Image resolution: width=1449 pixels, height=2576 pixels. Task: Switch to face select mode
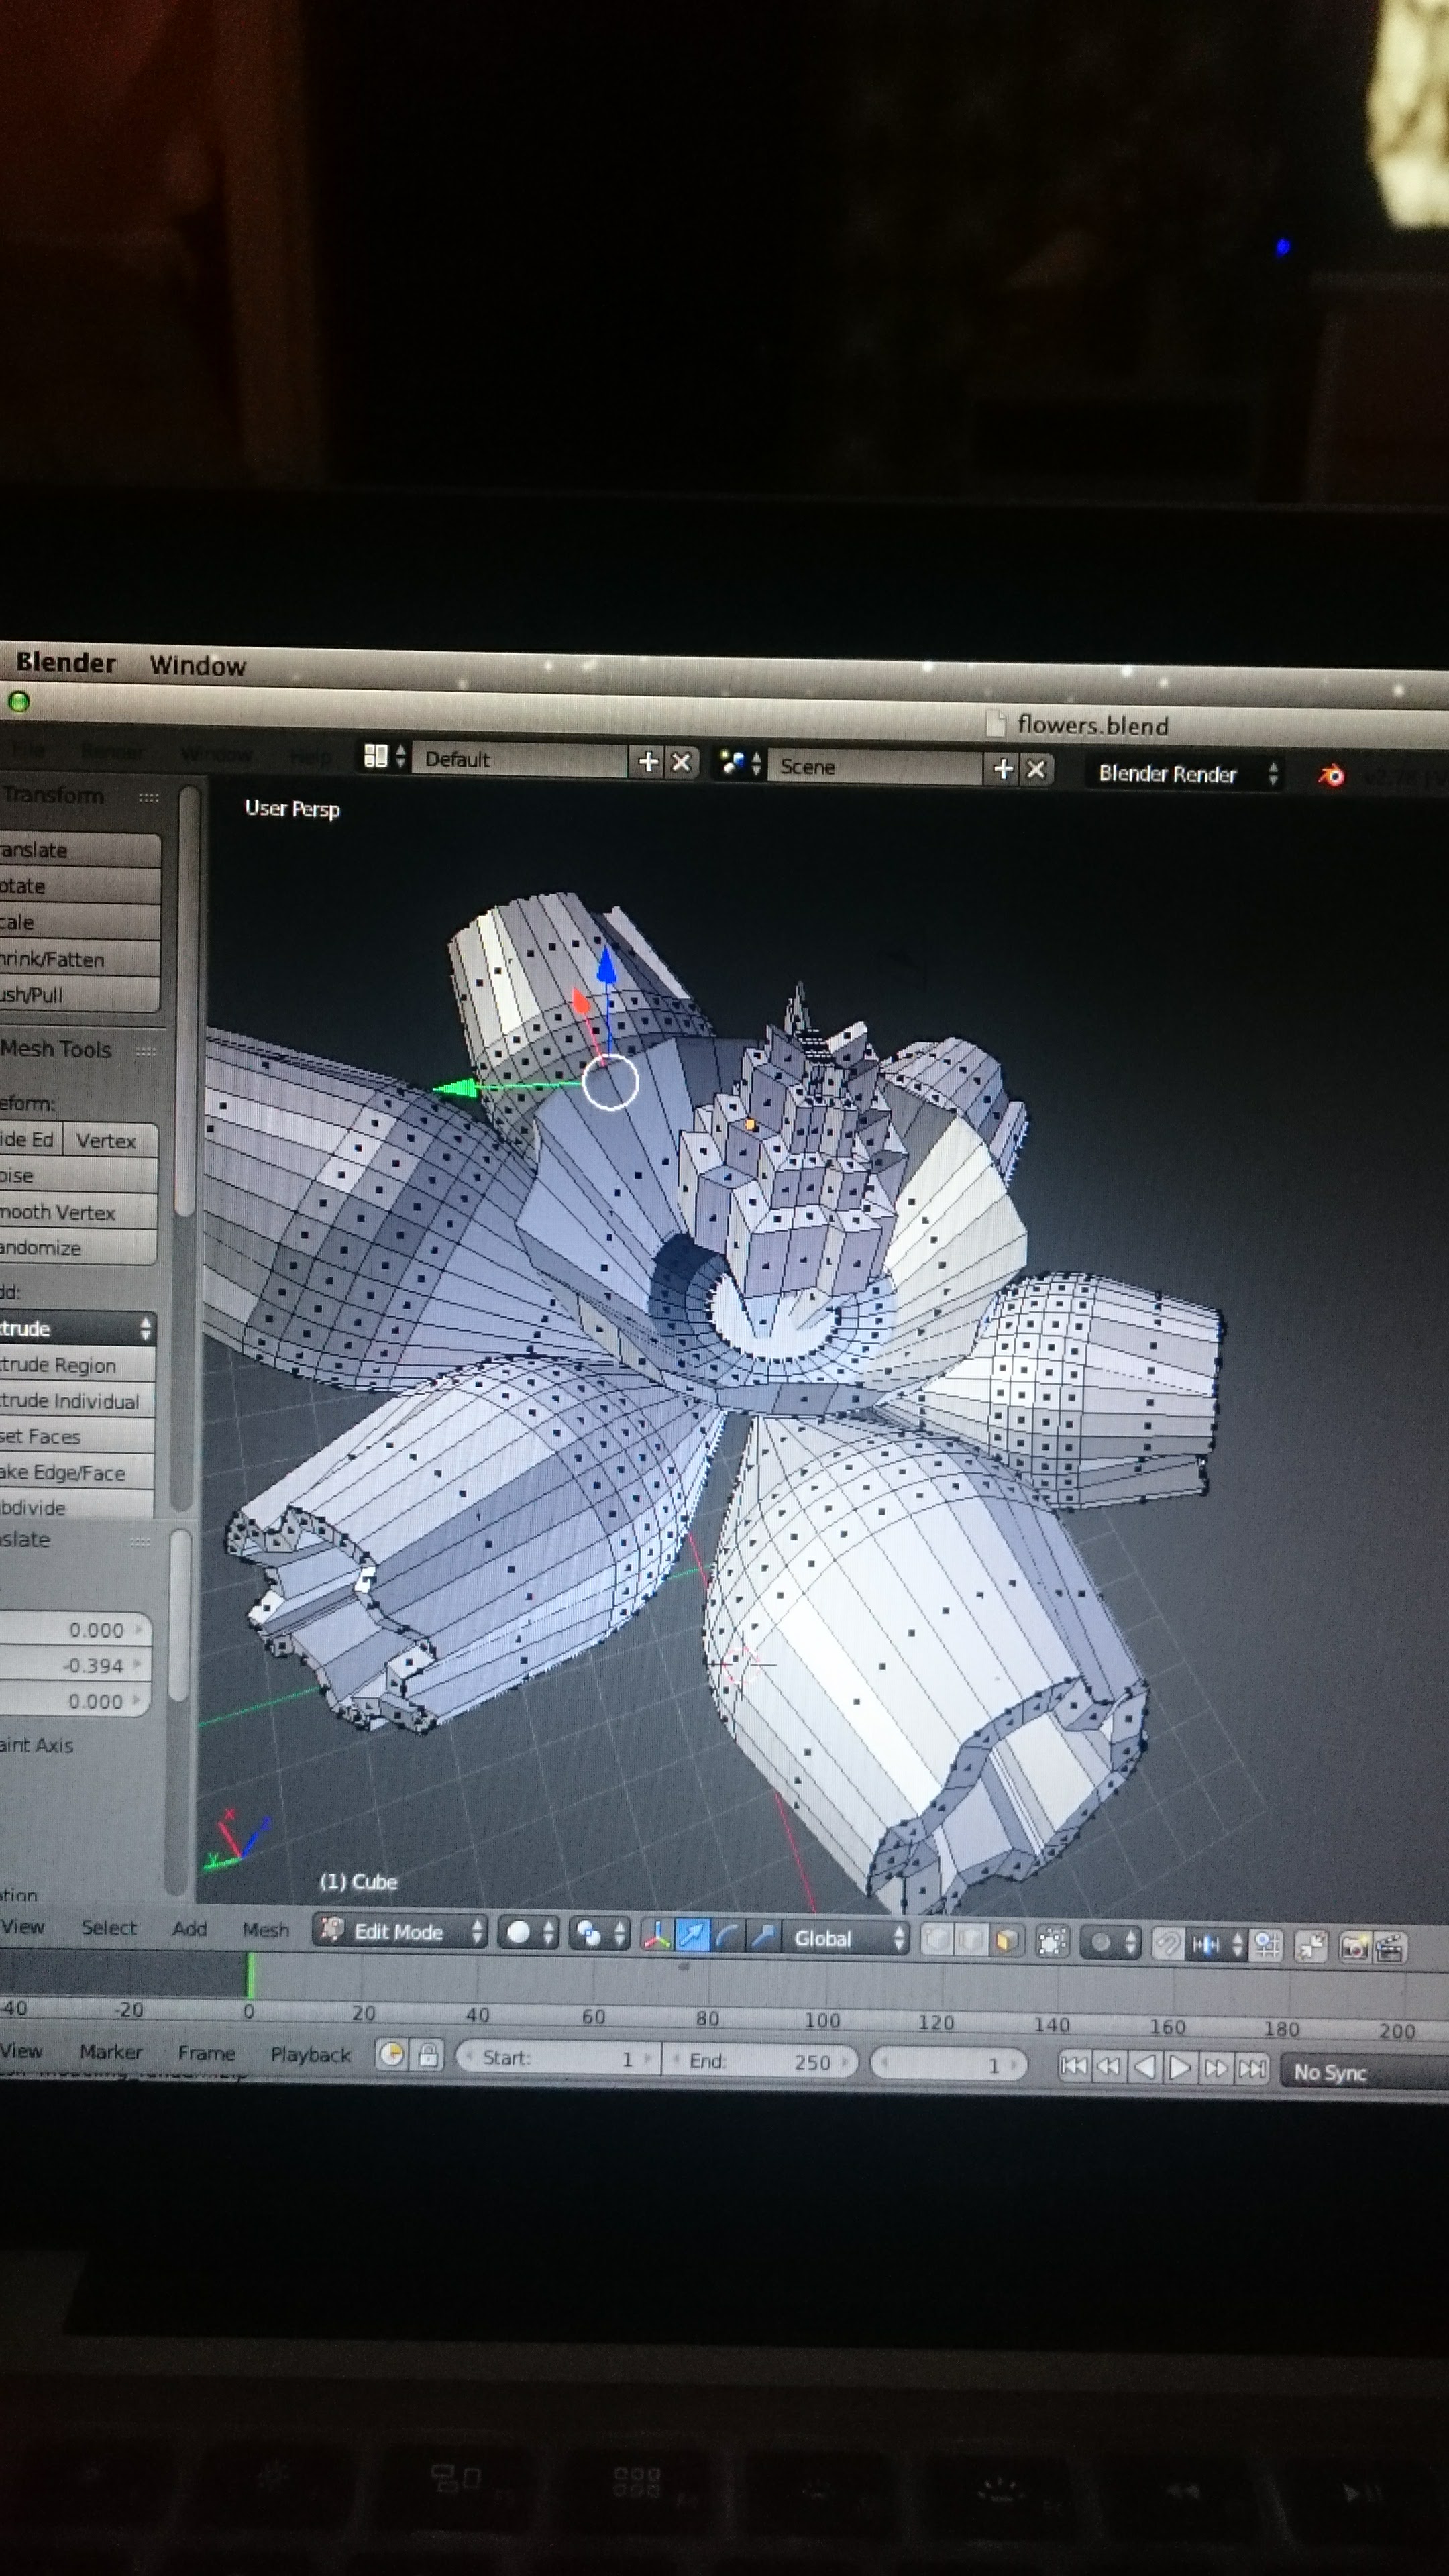point(1006,1941)
